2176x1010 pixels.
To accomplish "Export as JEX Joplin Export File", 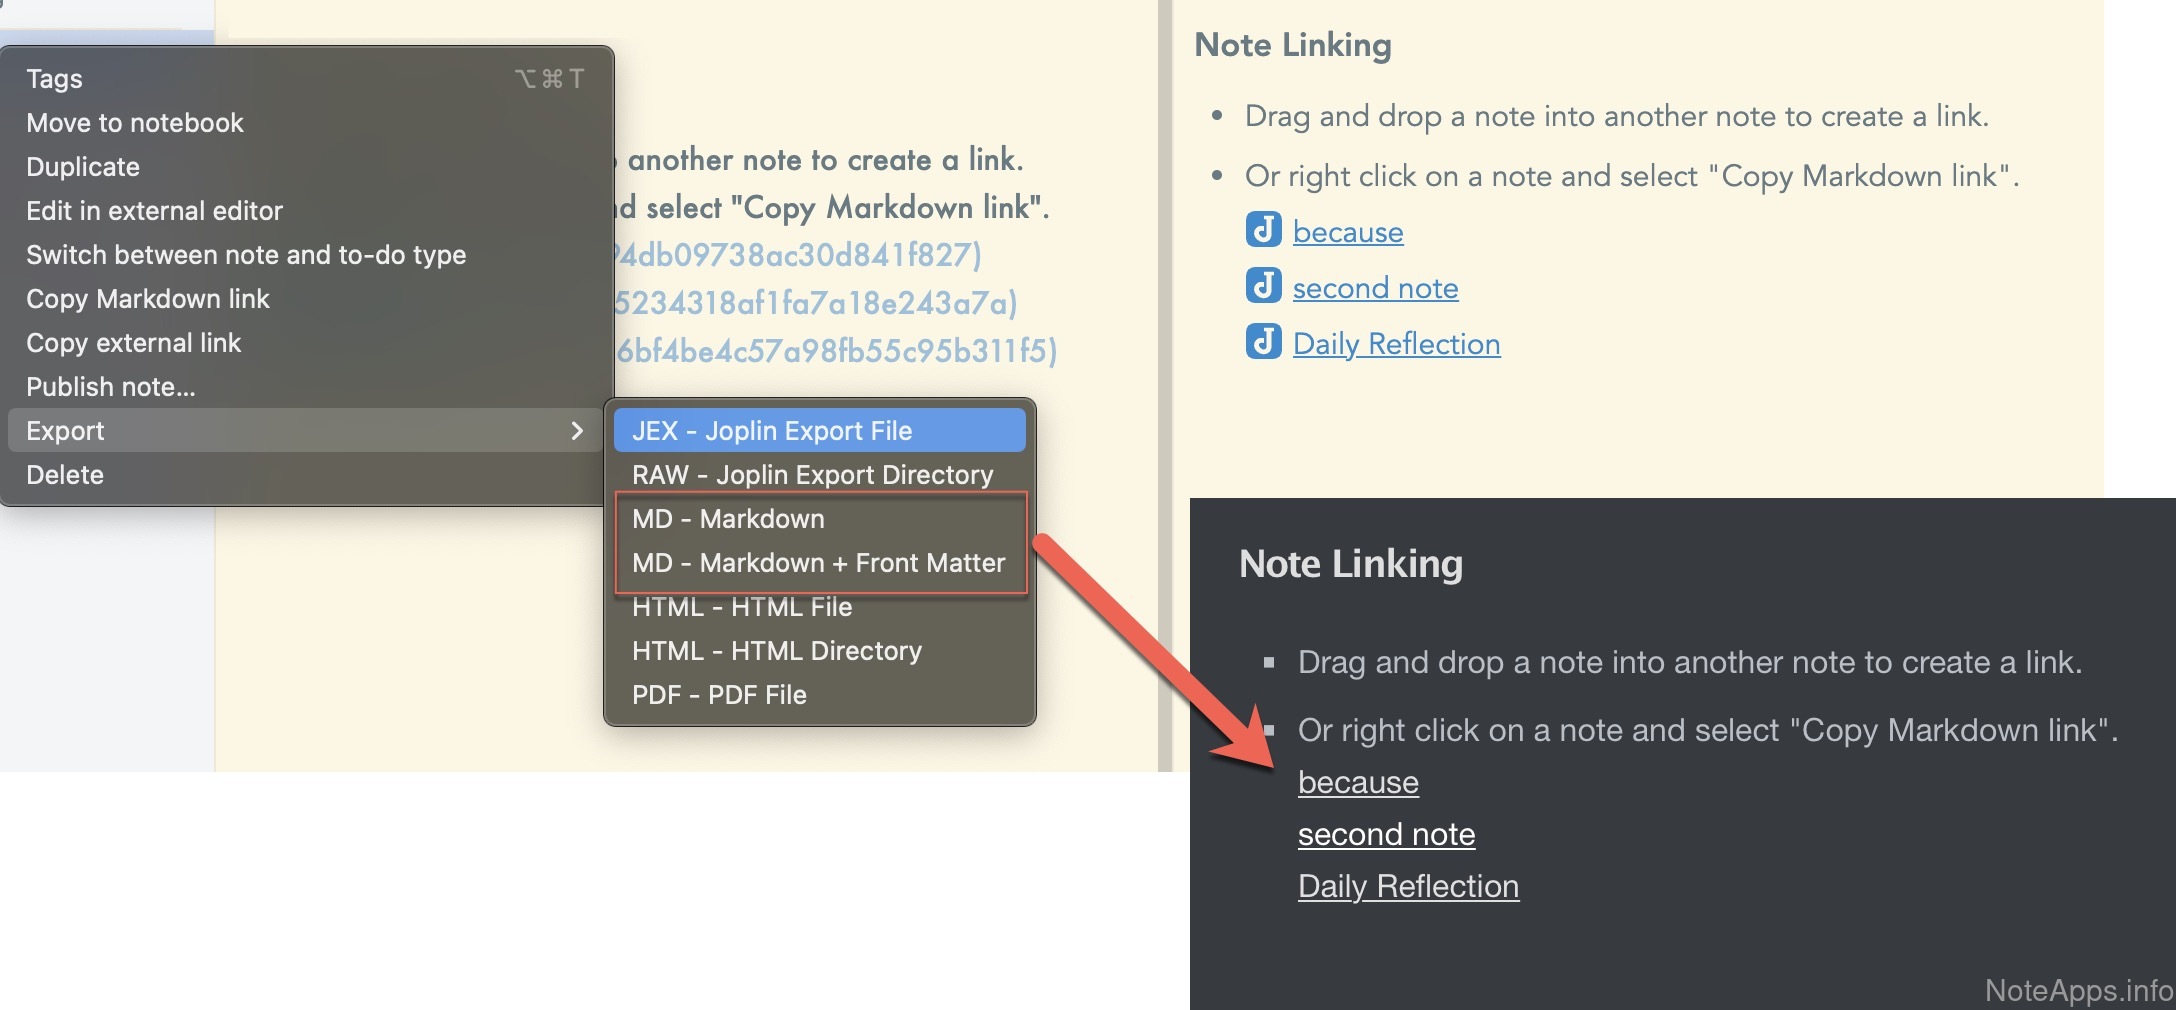I will [x=772, y=431].
